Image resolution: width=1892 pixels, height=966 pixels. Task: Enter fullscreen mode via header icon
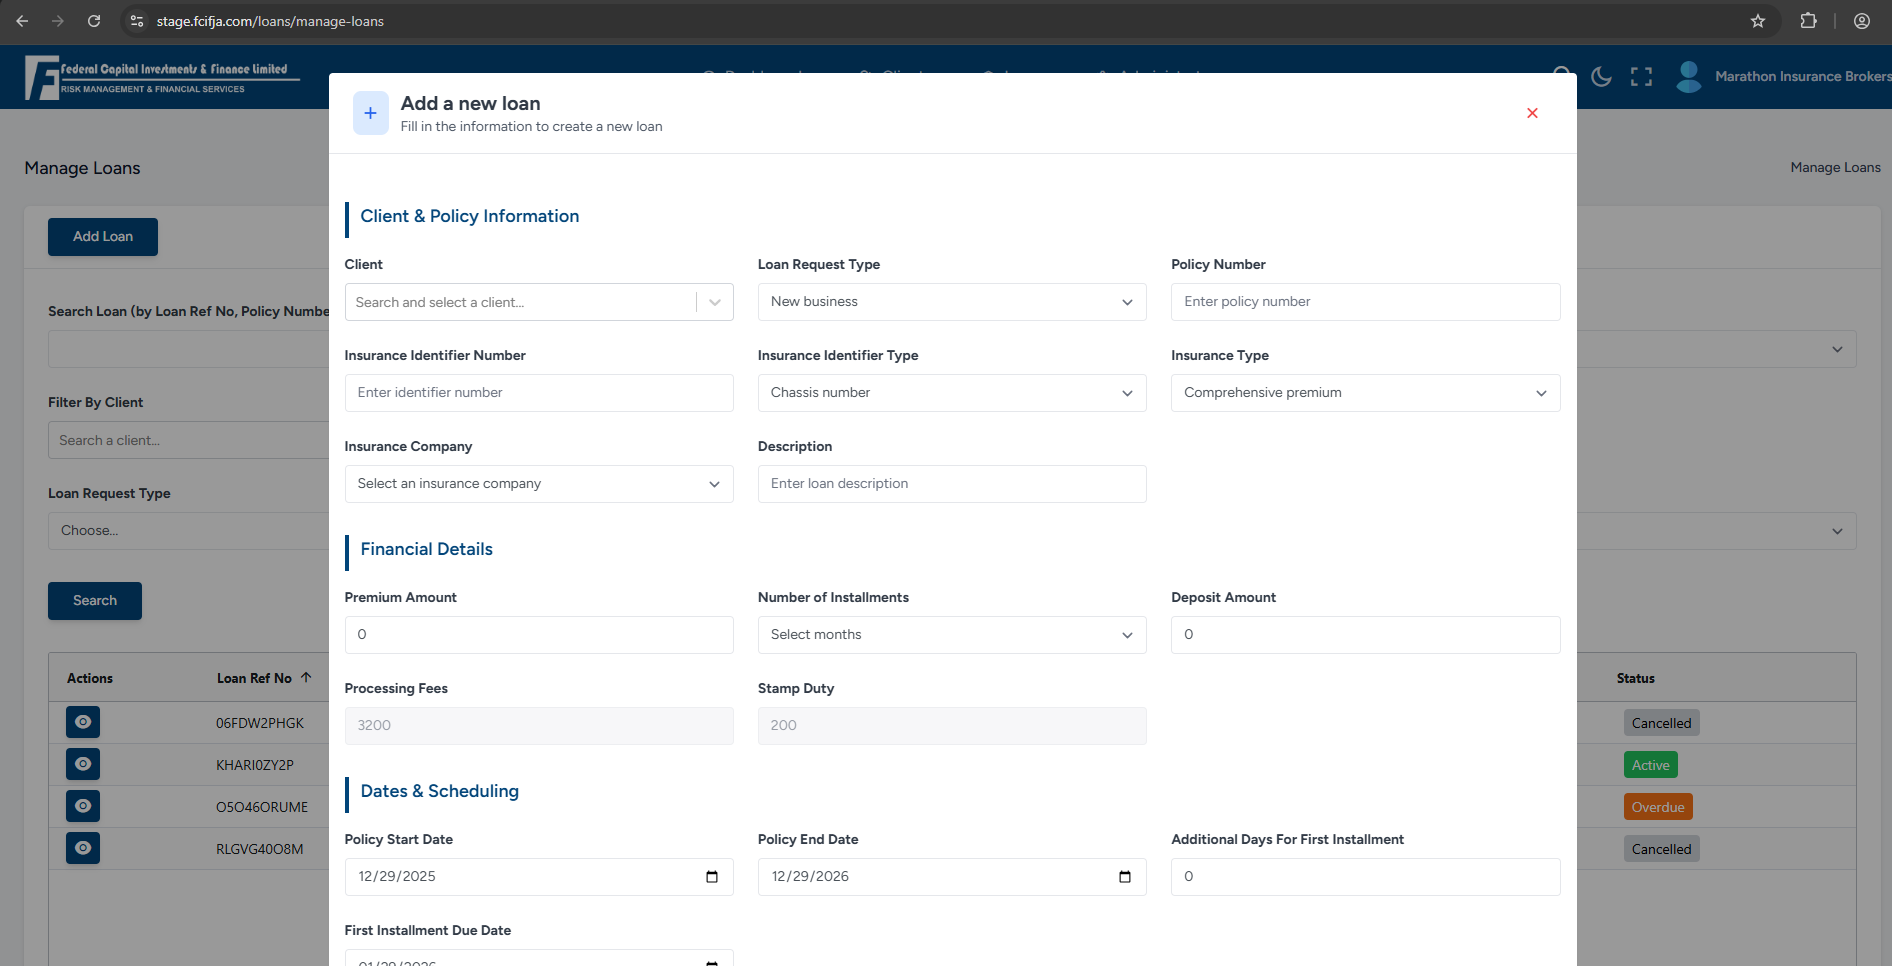(1641, 77)
